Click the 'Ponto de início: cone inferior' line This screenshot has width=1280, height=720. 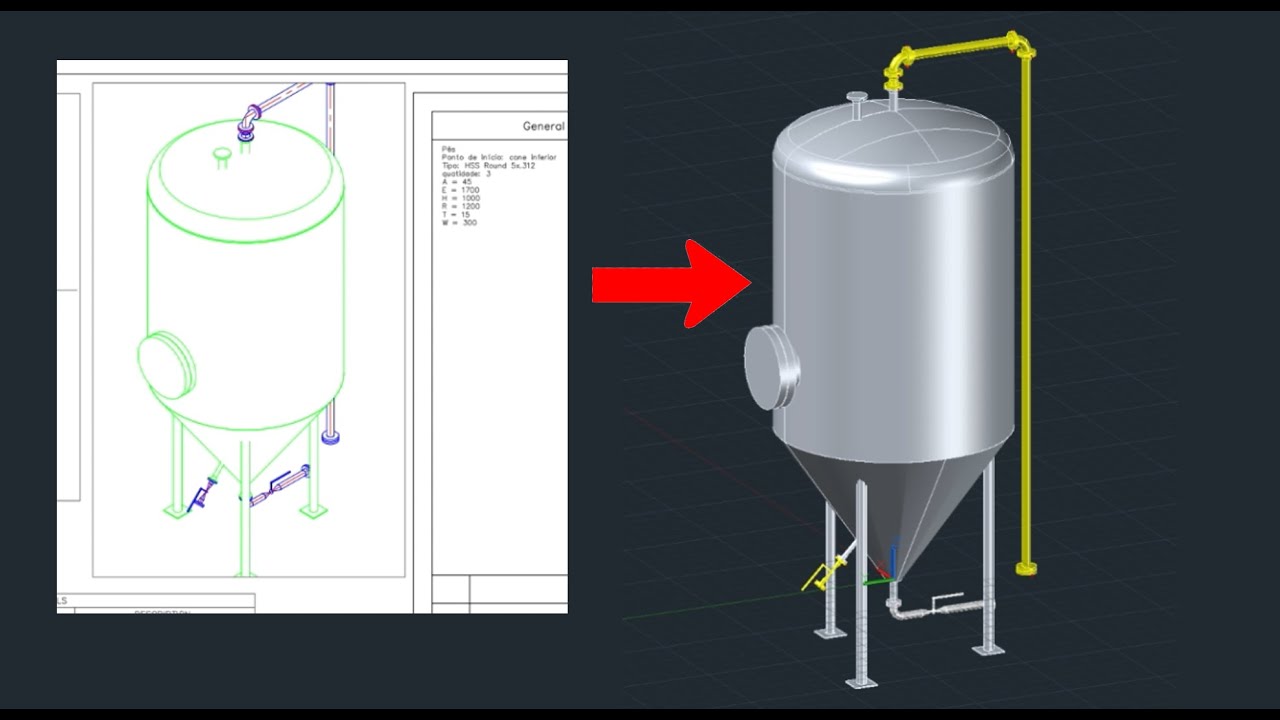(x=498, y=157)
